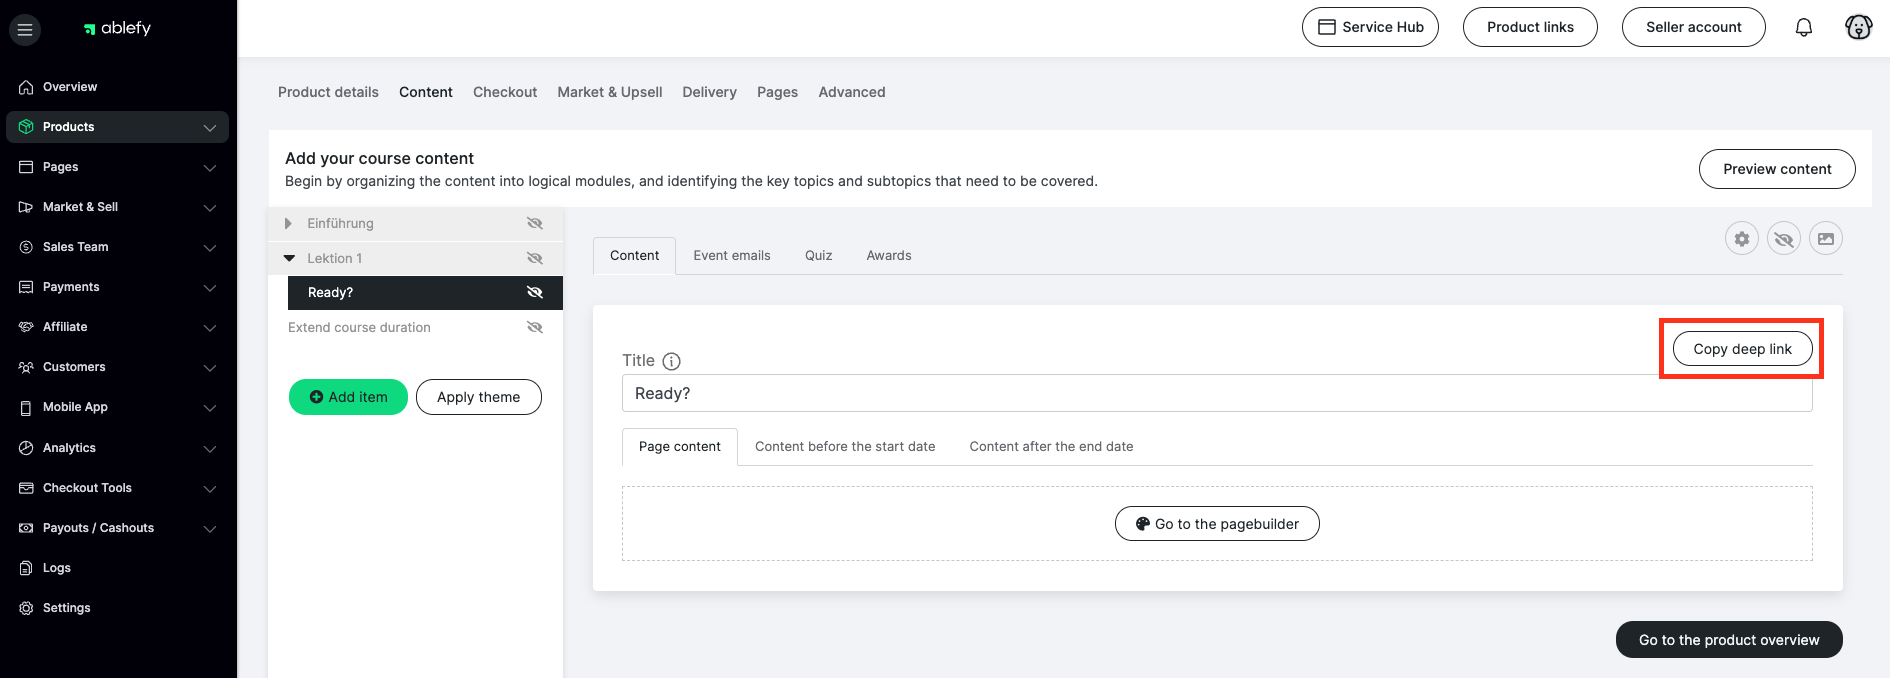The height and width of the screenshot is (678, 1890).
Task: Click the Checkout Tools icon
Action: [x=26, y=488]
